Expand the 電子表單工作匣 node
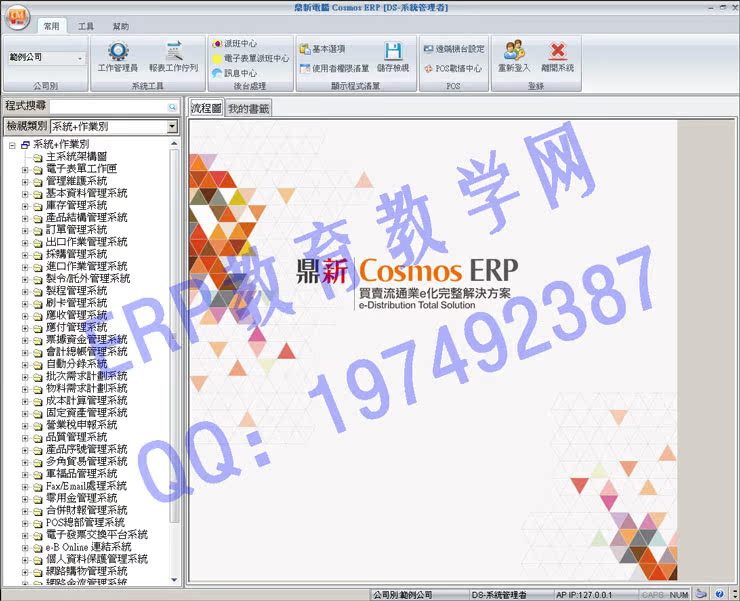The width and height of the screenshot is (740, 601). pyautogui.click(x=25, y=170)
